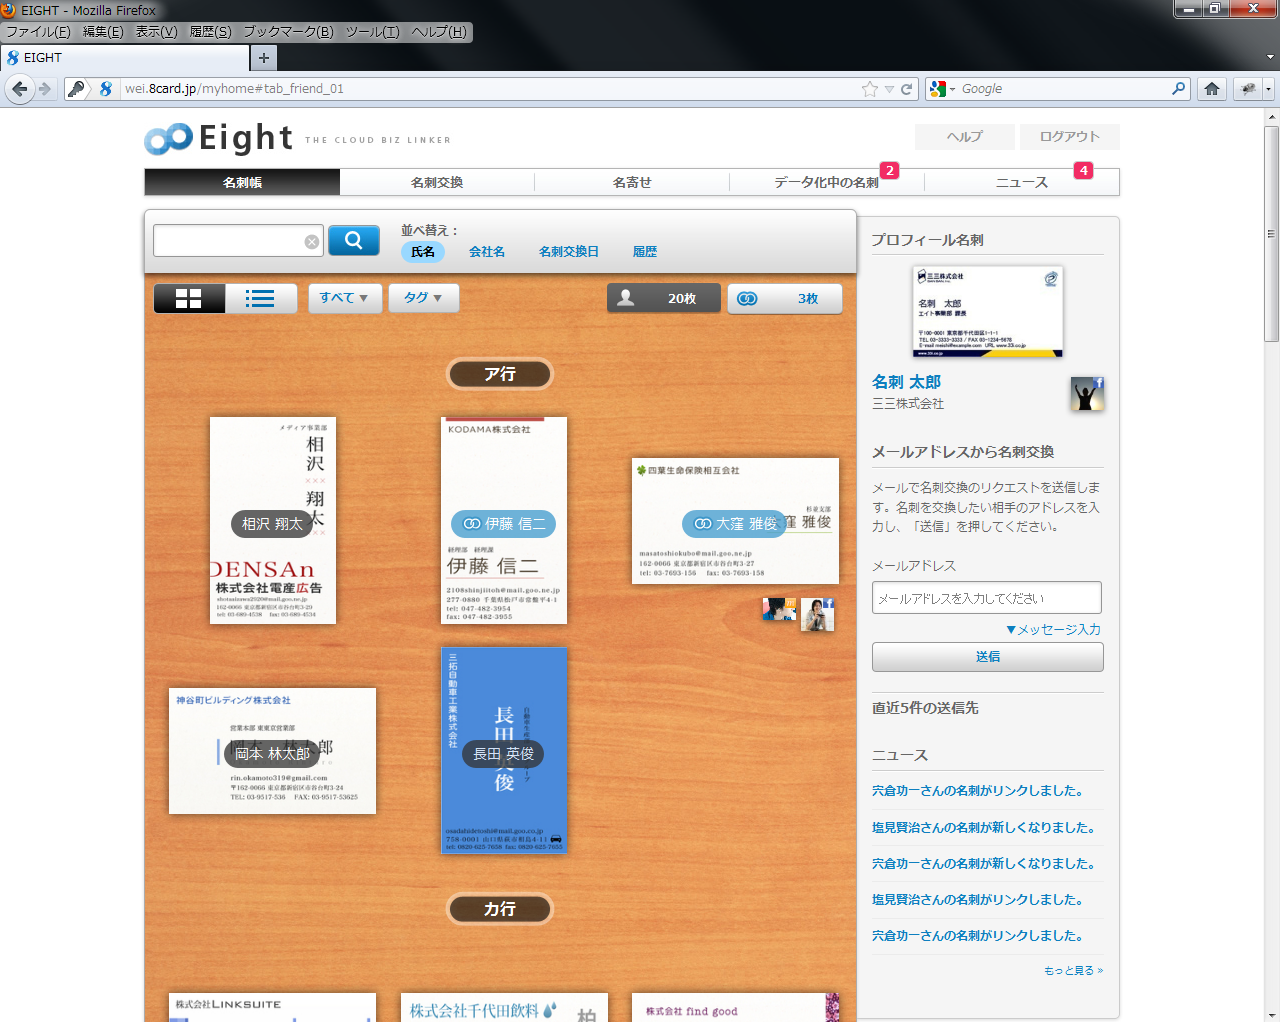The image size is (1280, 1022).
Task: Open the profile business card thumbnail
Action: click(x=988, y=312)
